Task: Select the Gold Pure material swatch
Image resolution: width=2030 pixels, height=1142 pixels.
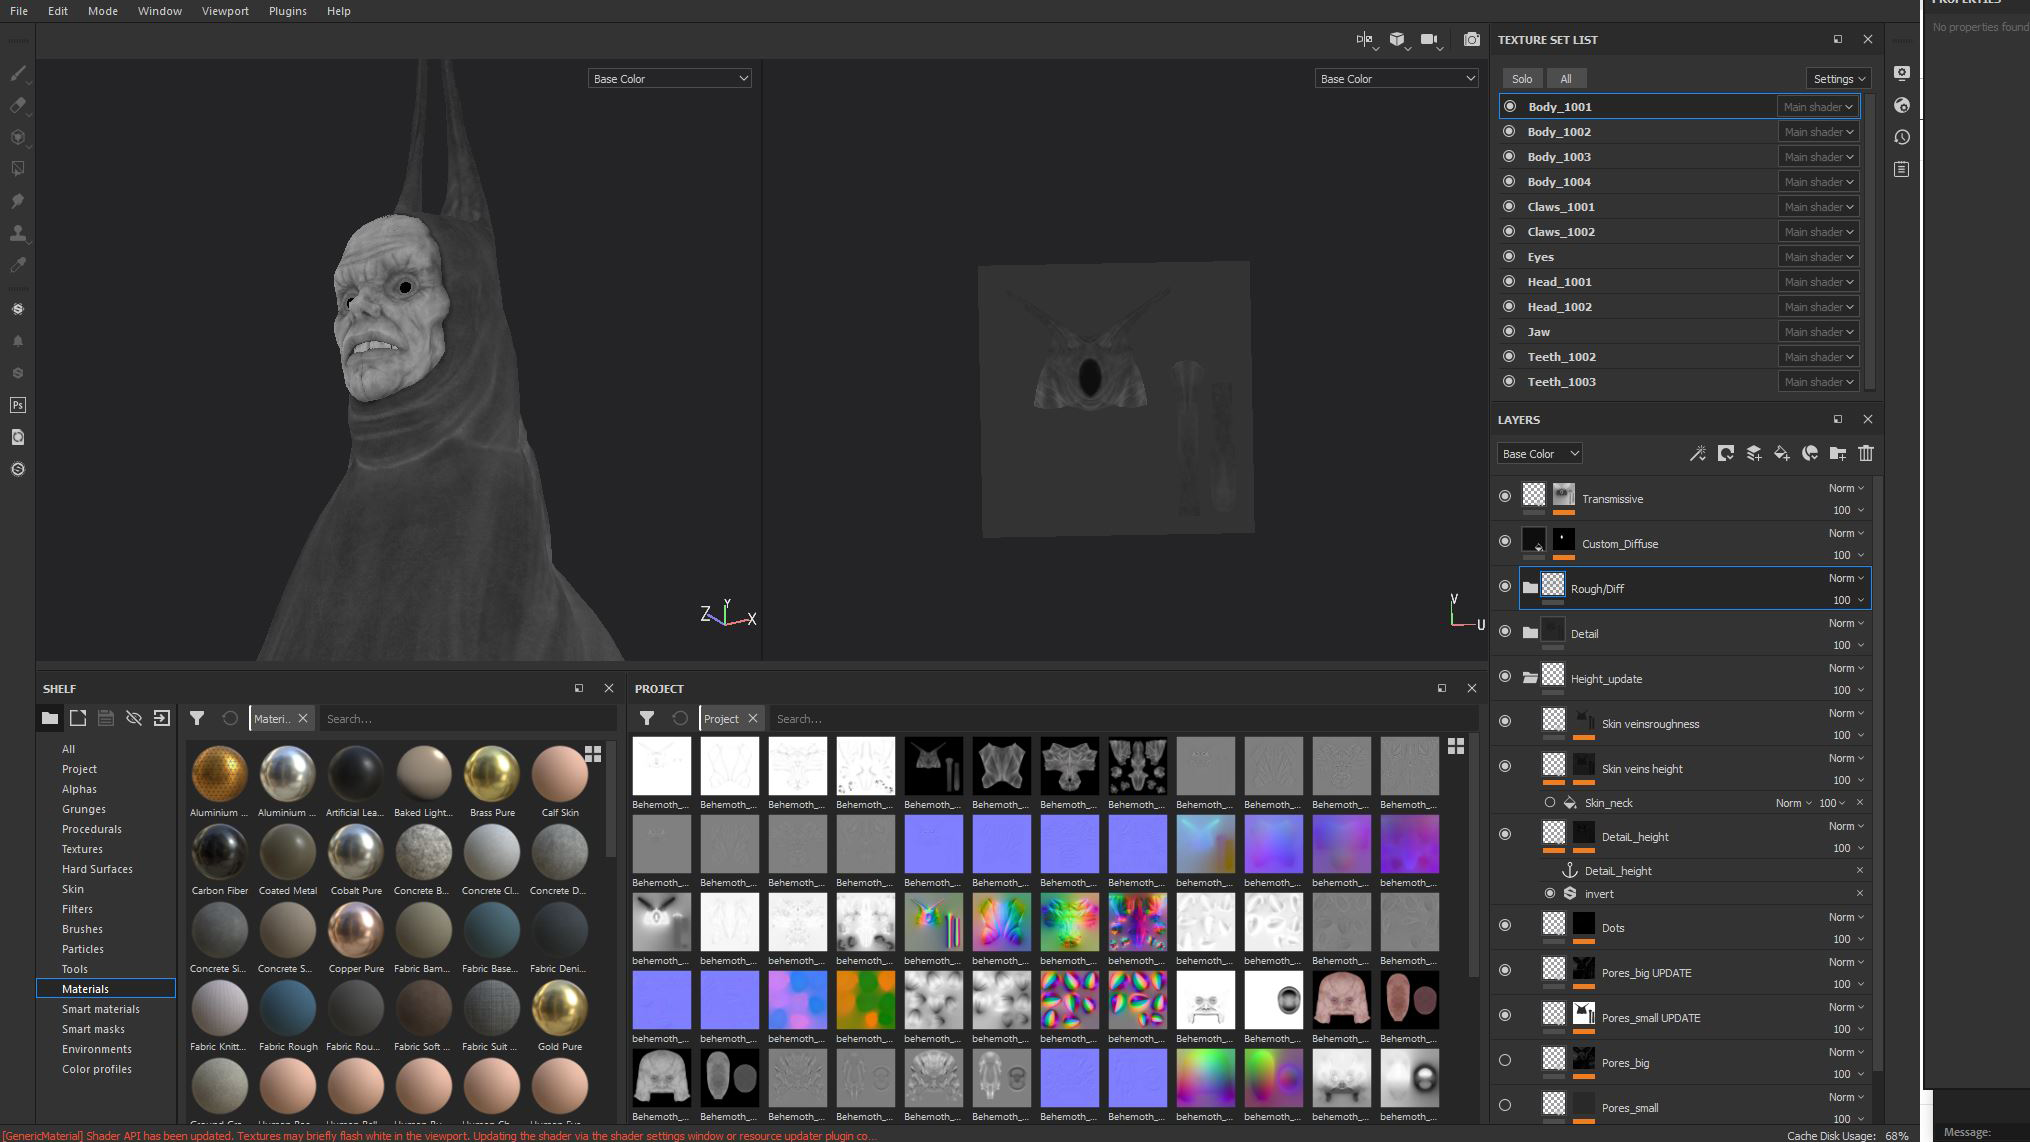Action: 559,1008
